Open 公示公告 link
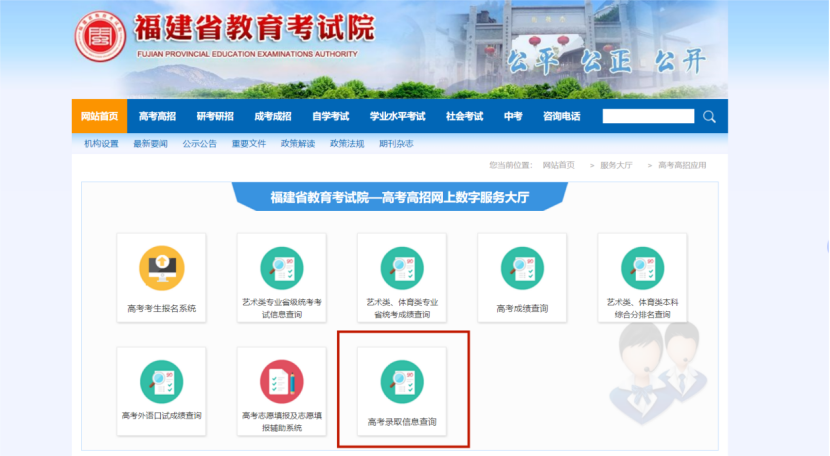This screenshot has width=830, height=456. (200, 144)
